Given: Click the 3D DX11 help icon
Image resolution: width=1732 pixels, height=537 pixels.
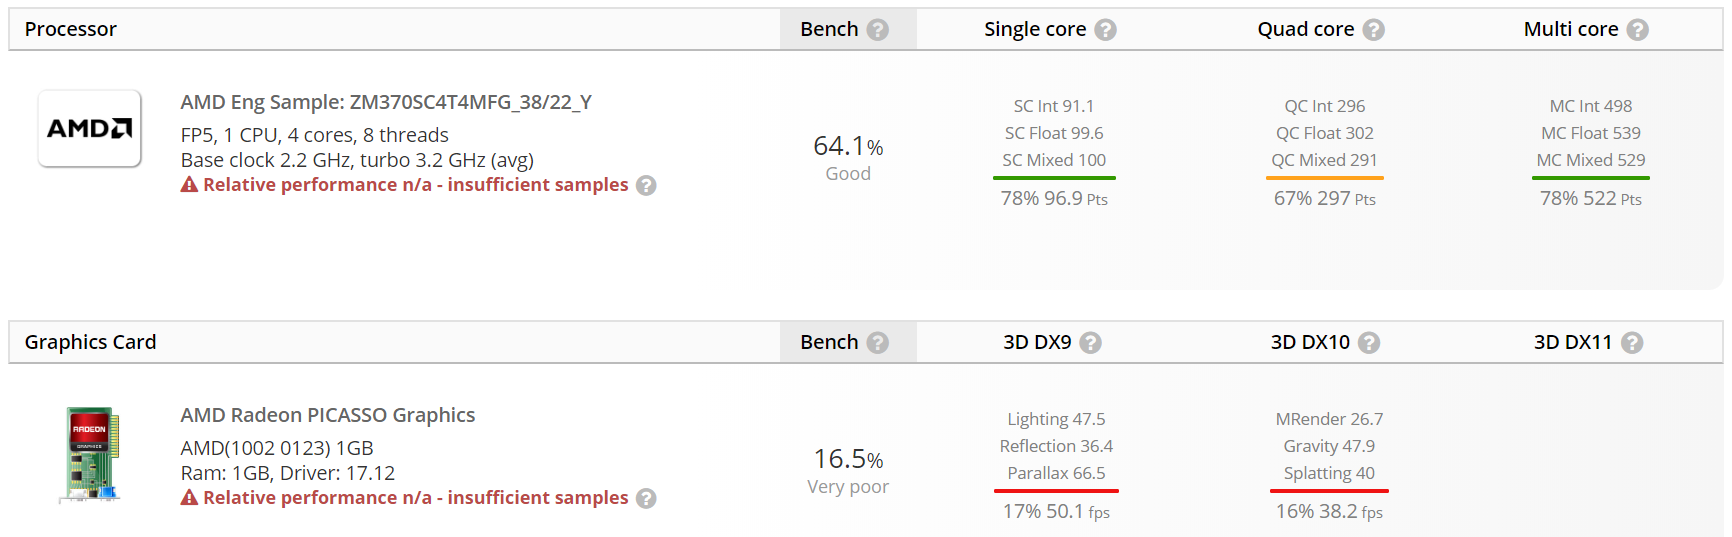Looking at the screenshot, I should point(1632,343).
